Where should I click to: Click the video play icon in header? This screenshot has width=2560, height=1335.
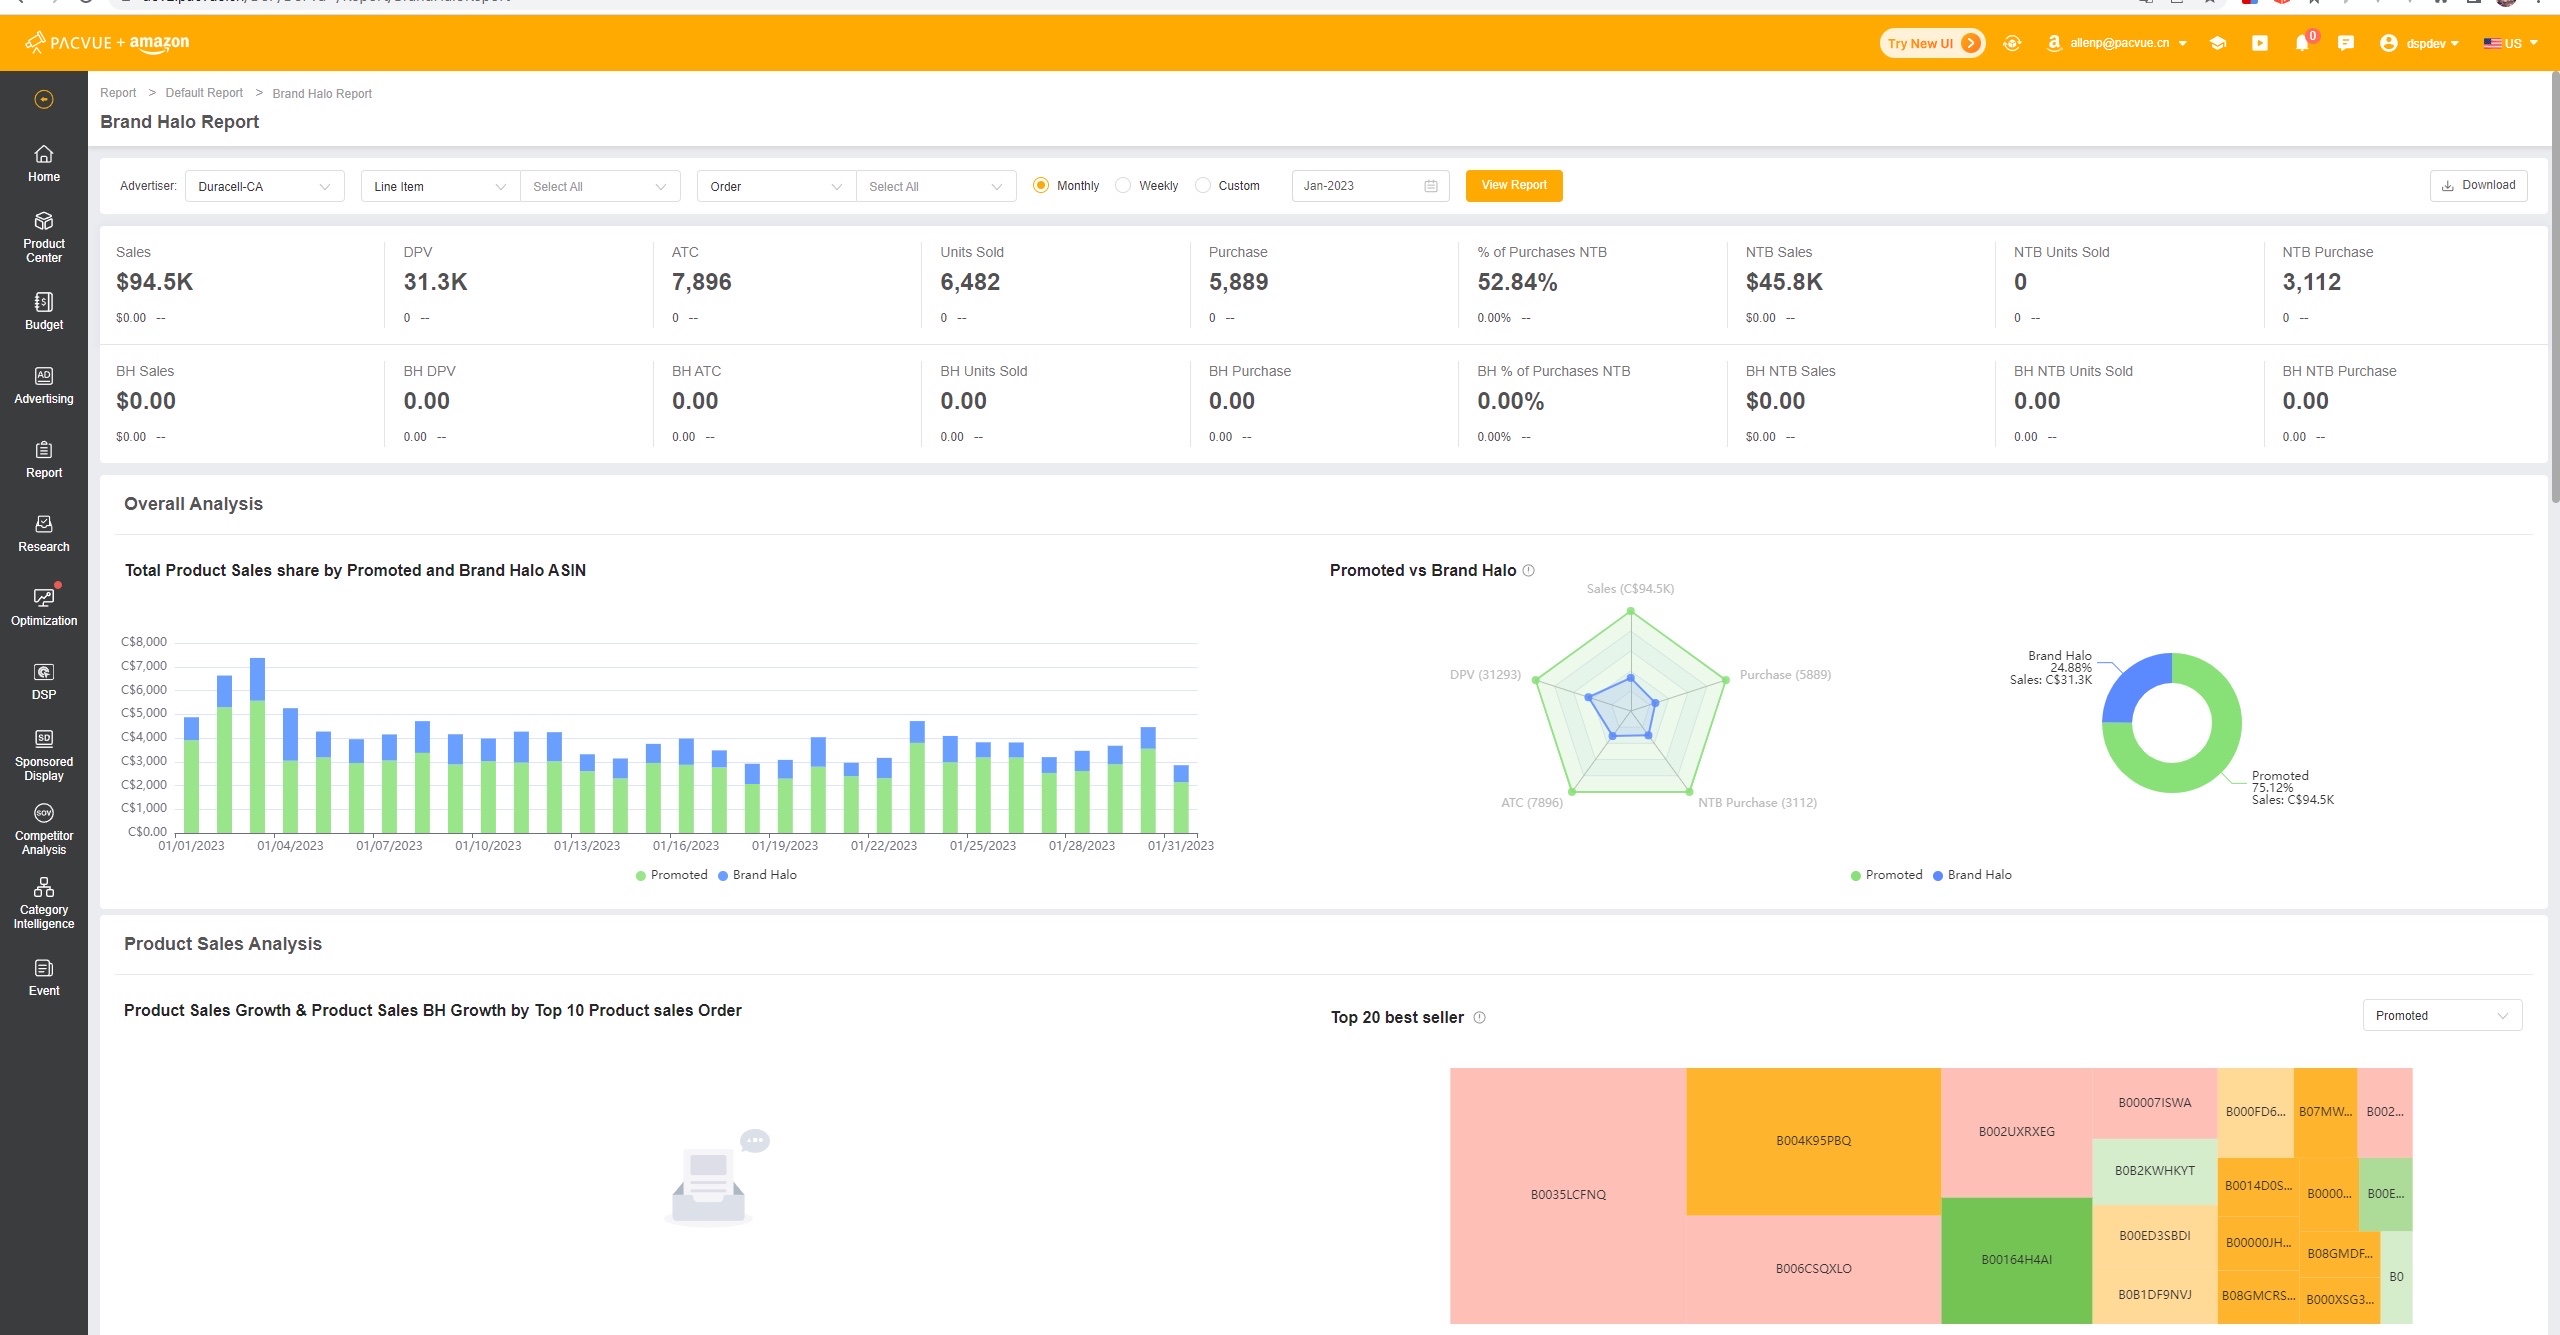point(2260,43)
